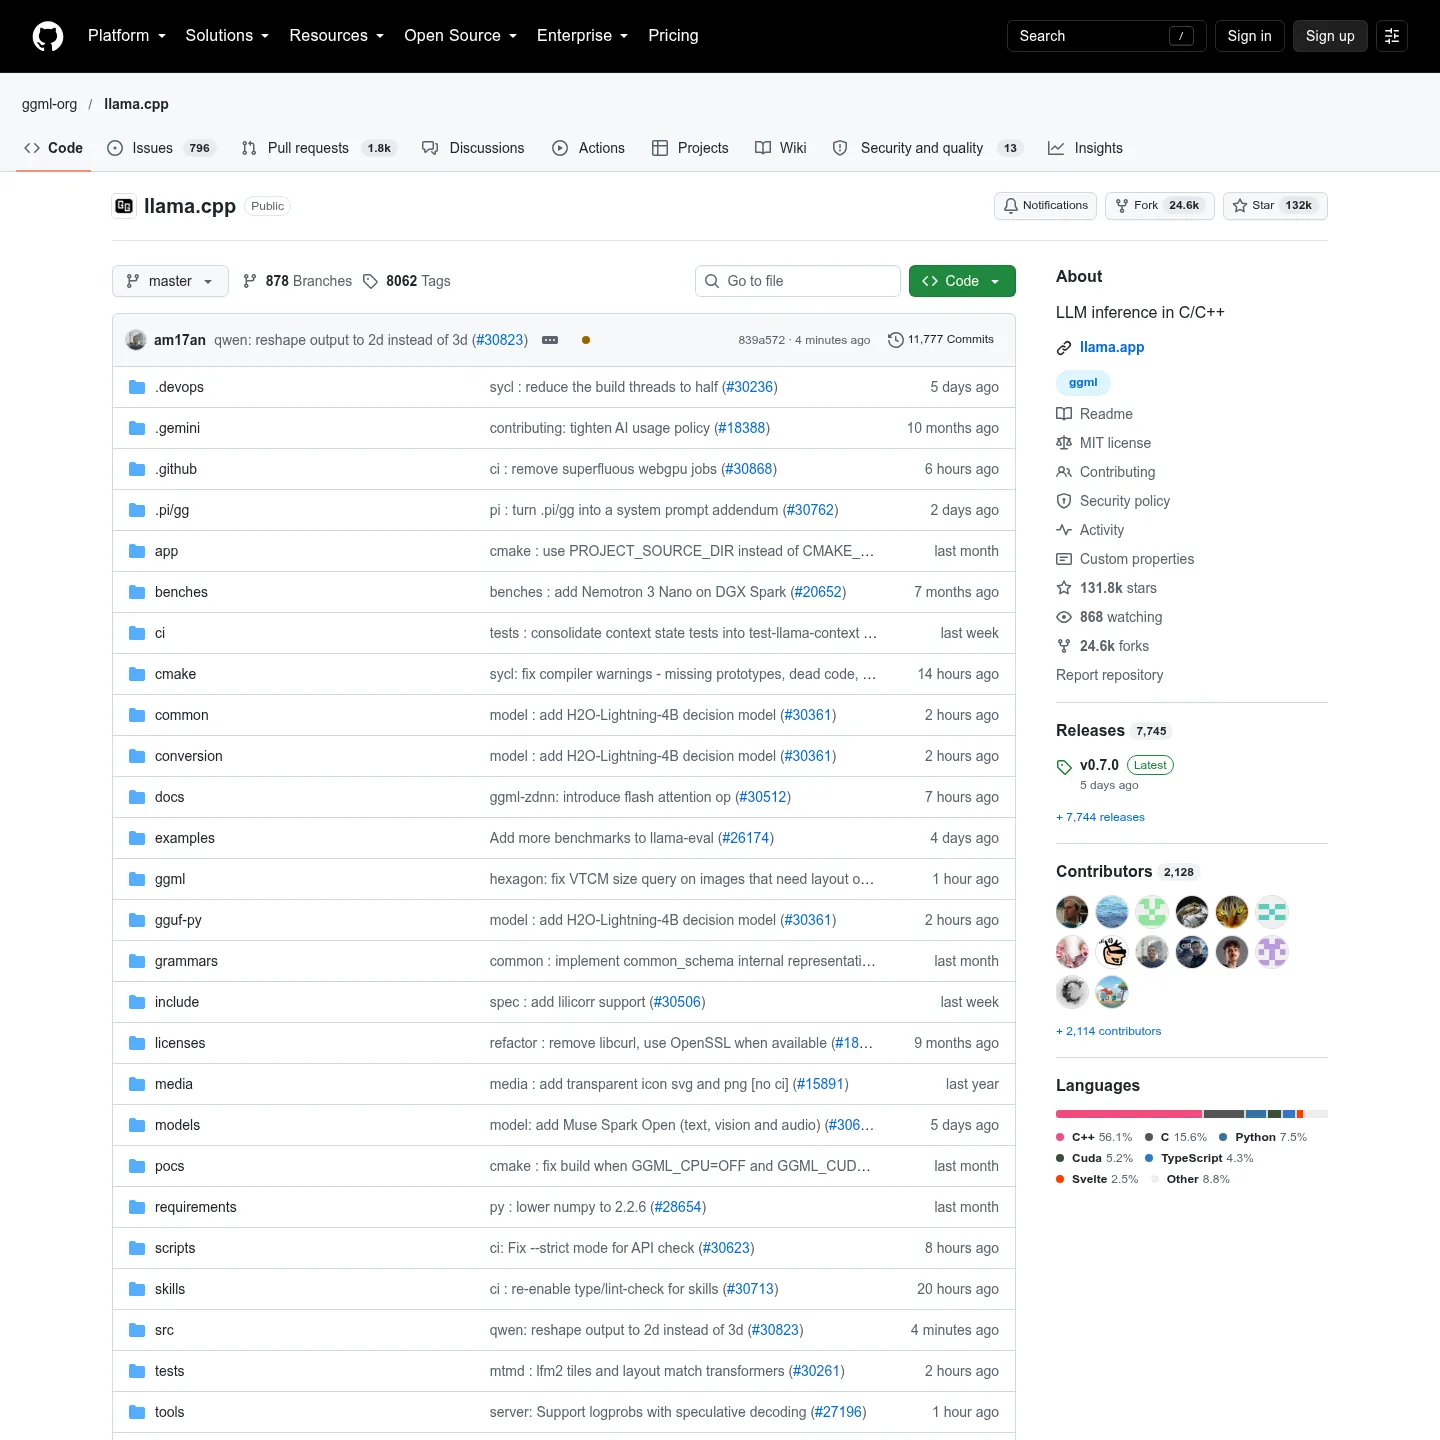Open the ggml-org organization link
Image resolution: width=1440 pixels, height=1440 pixels.
point(49,104)
